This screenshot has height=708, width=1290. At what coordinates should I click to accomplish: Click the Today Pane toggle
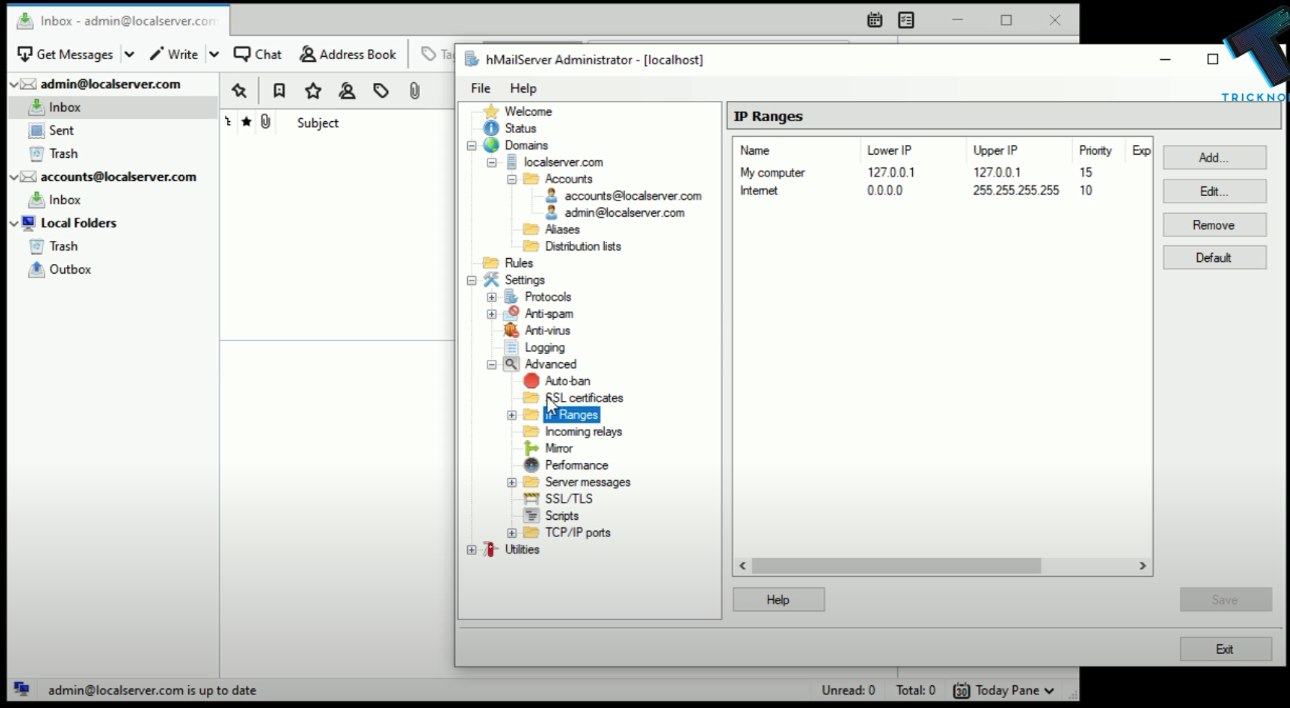[x=1004, y=690]
